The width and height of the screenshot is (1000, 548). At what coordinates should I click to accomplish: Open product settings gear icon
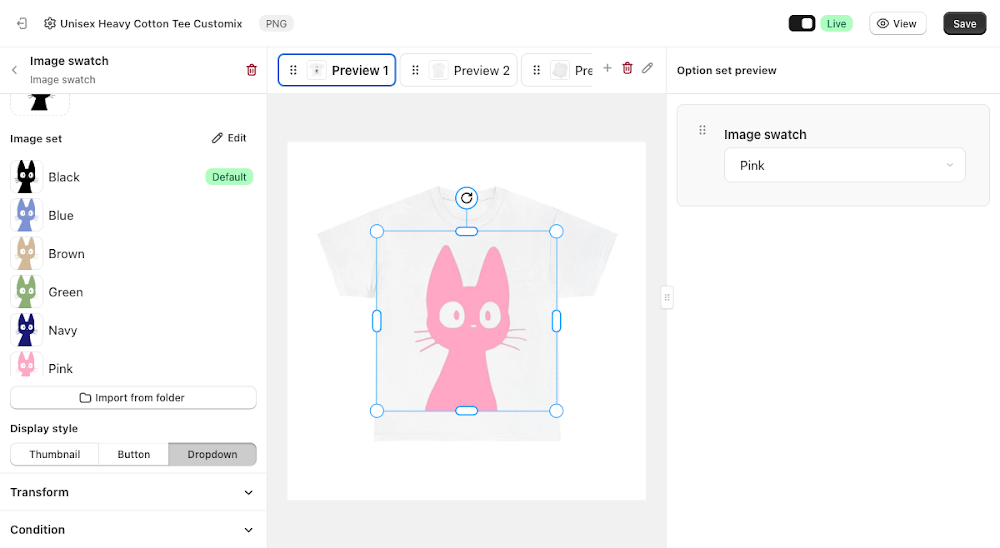(x=50, y=24)
